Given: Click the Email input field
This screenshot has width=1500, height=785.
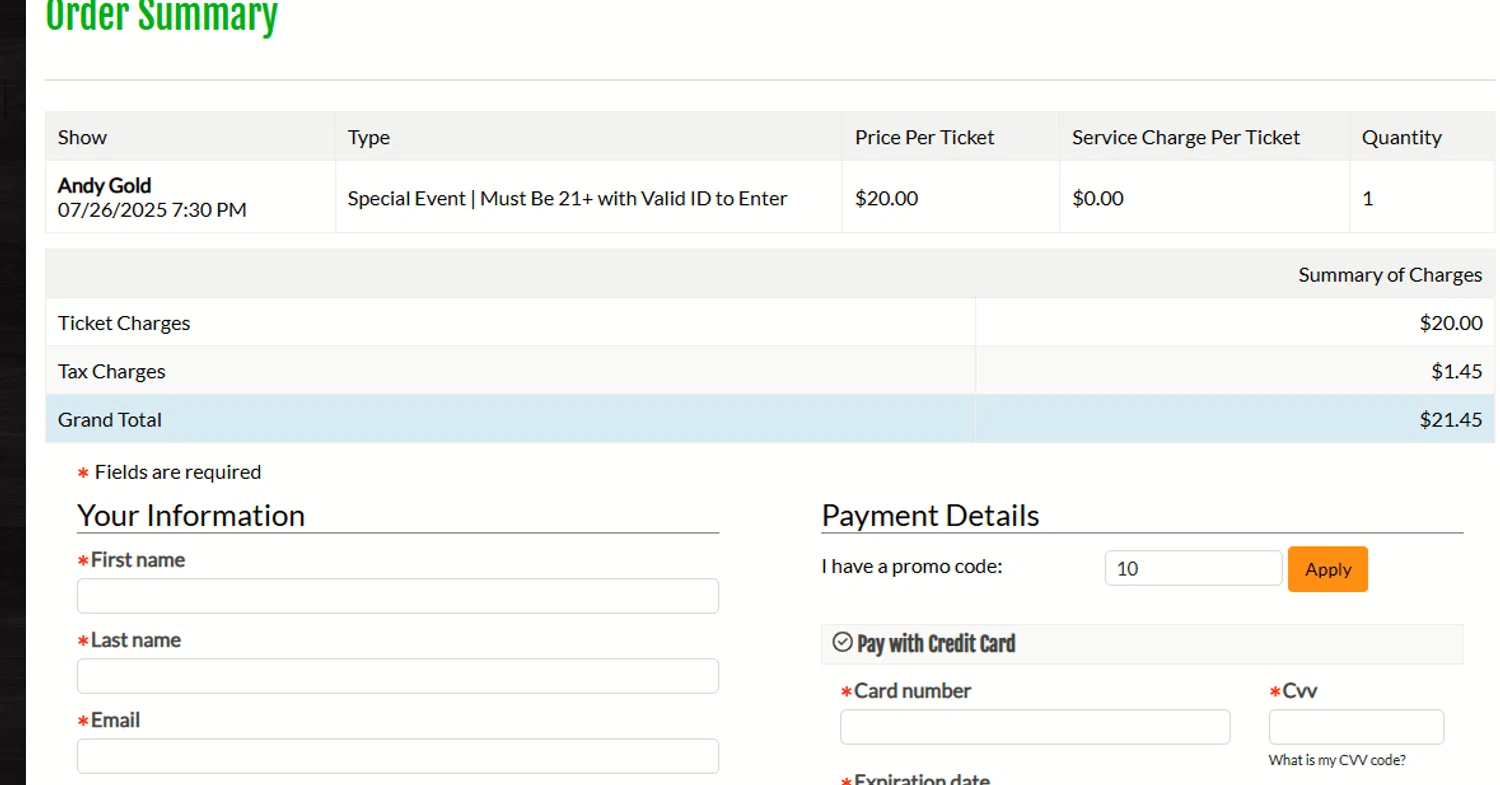Looking at the screenshot, I should pyautogui.click(x=398, y=756).
